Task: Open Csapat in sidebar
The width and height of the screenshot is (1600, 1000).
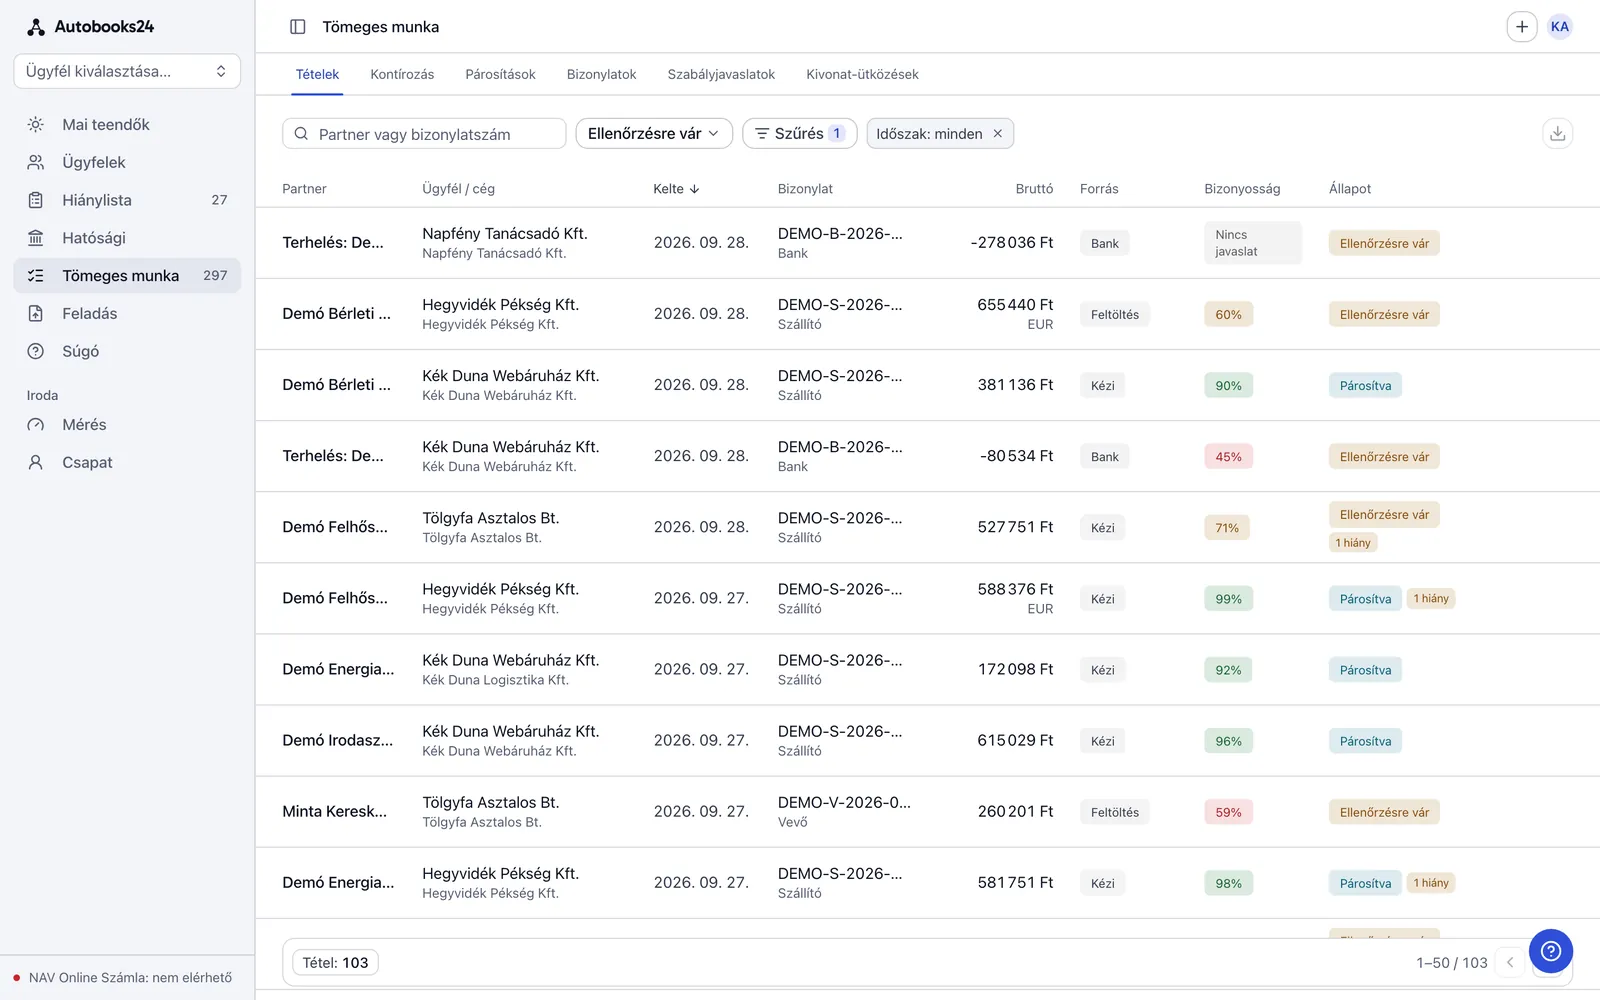Action: 127,462
